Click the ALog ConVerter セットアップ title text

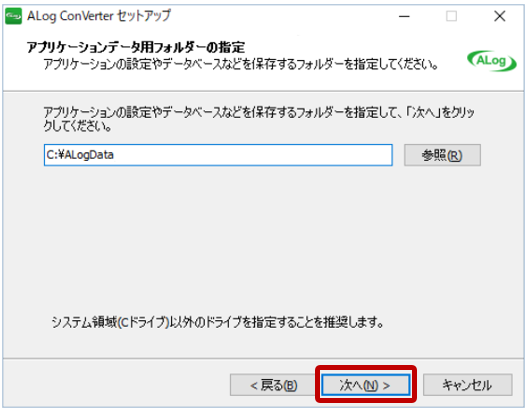click(99, 16)
